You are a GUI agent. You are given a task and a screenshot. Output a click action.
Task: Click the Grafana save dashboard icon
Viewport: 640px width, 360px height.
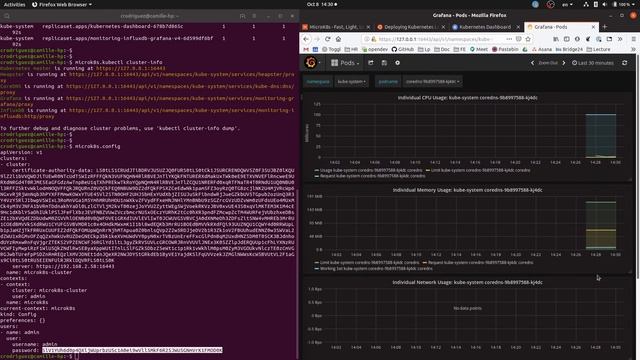[x=384, y=63]
